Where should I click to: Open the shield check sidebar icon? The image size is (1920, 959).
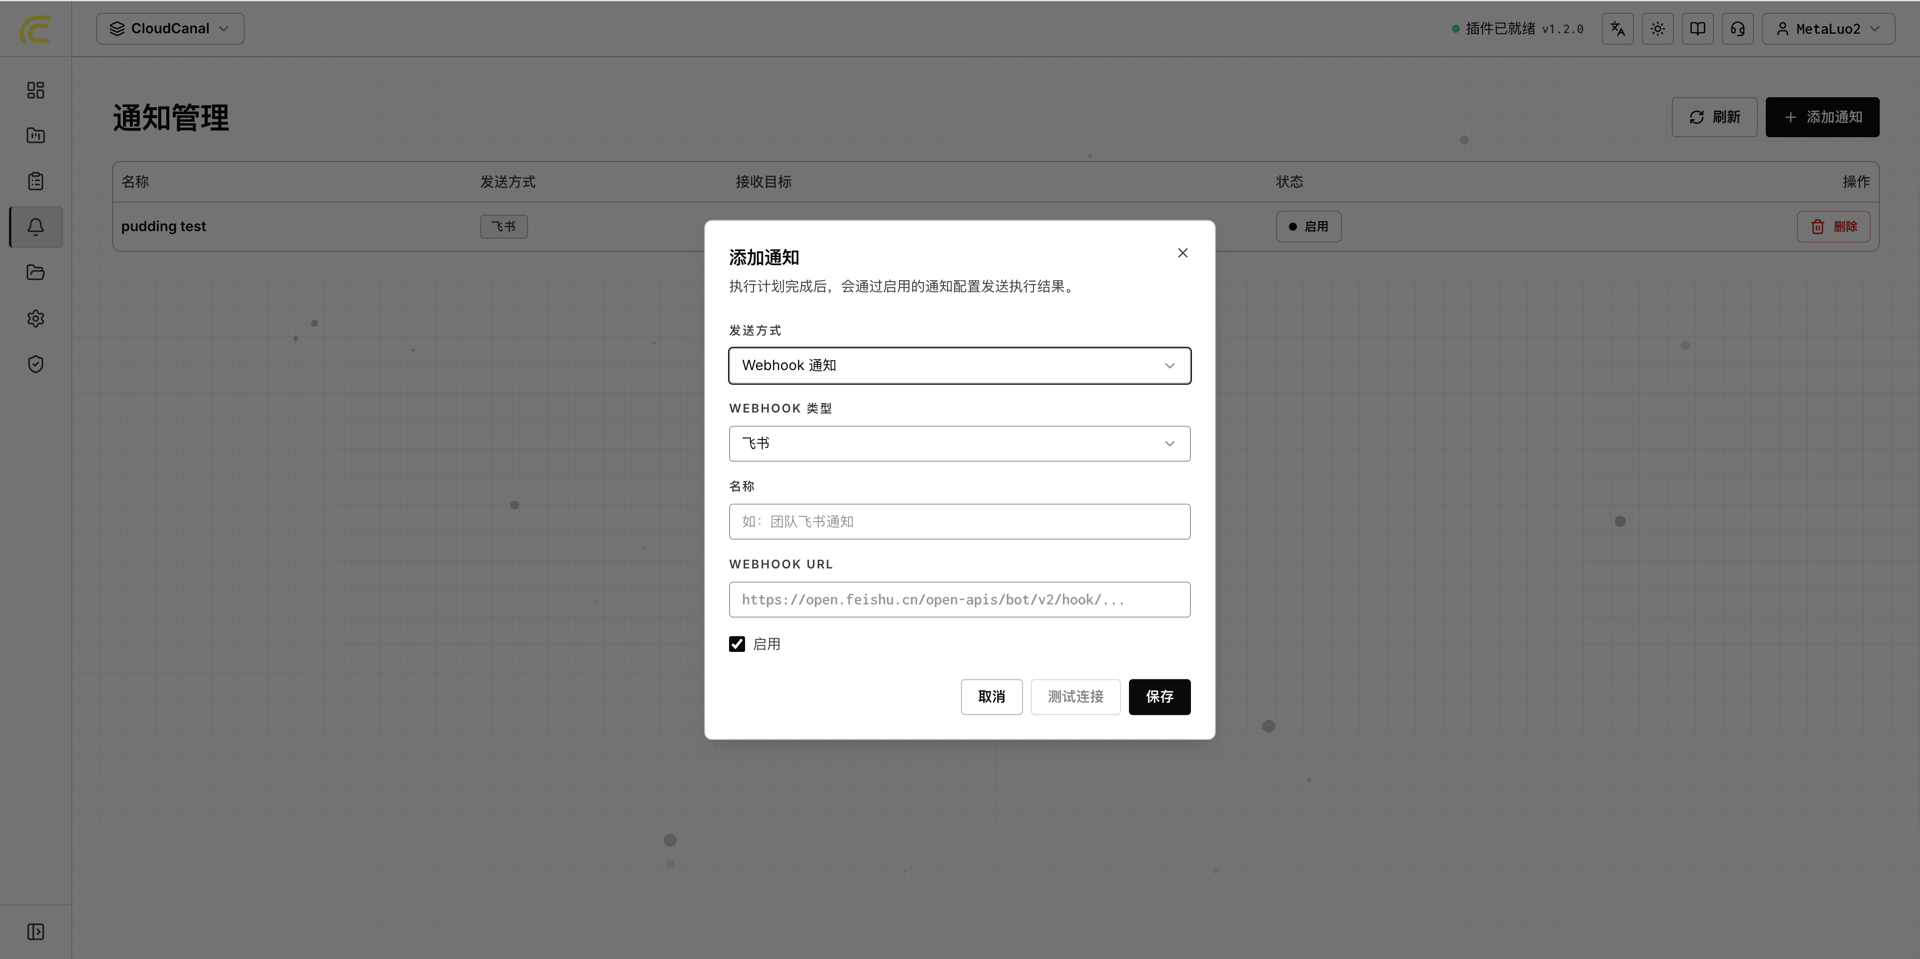36,364
